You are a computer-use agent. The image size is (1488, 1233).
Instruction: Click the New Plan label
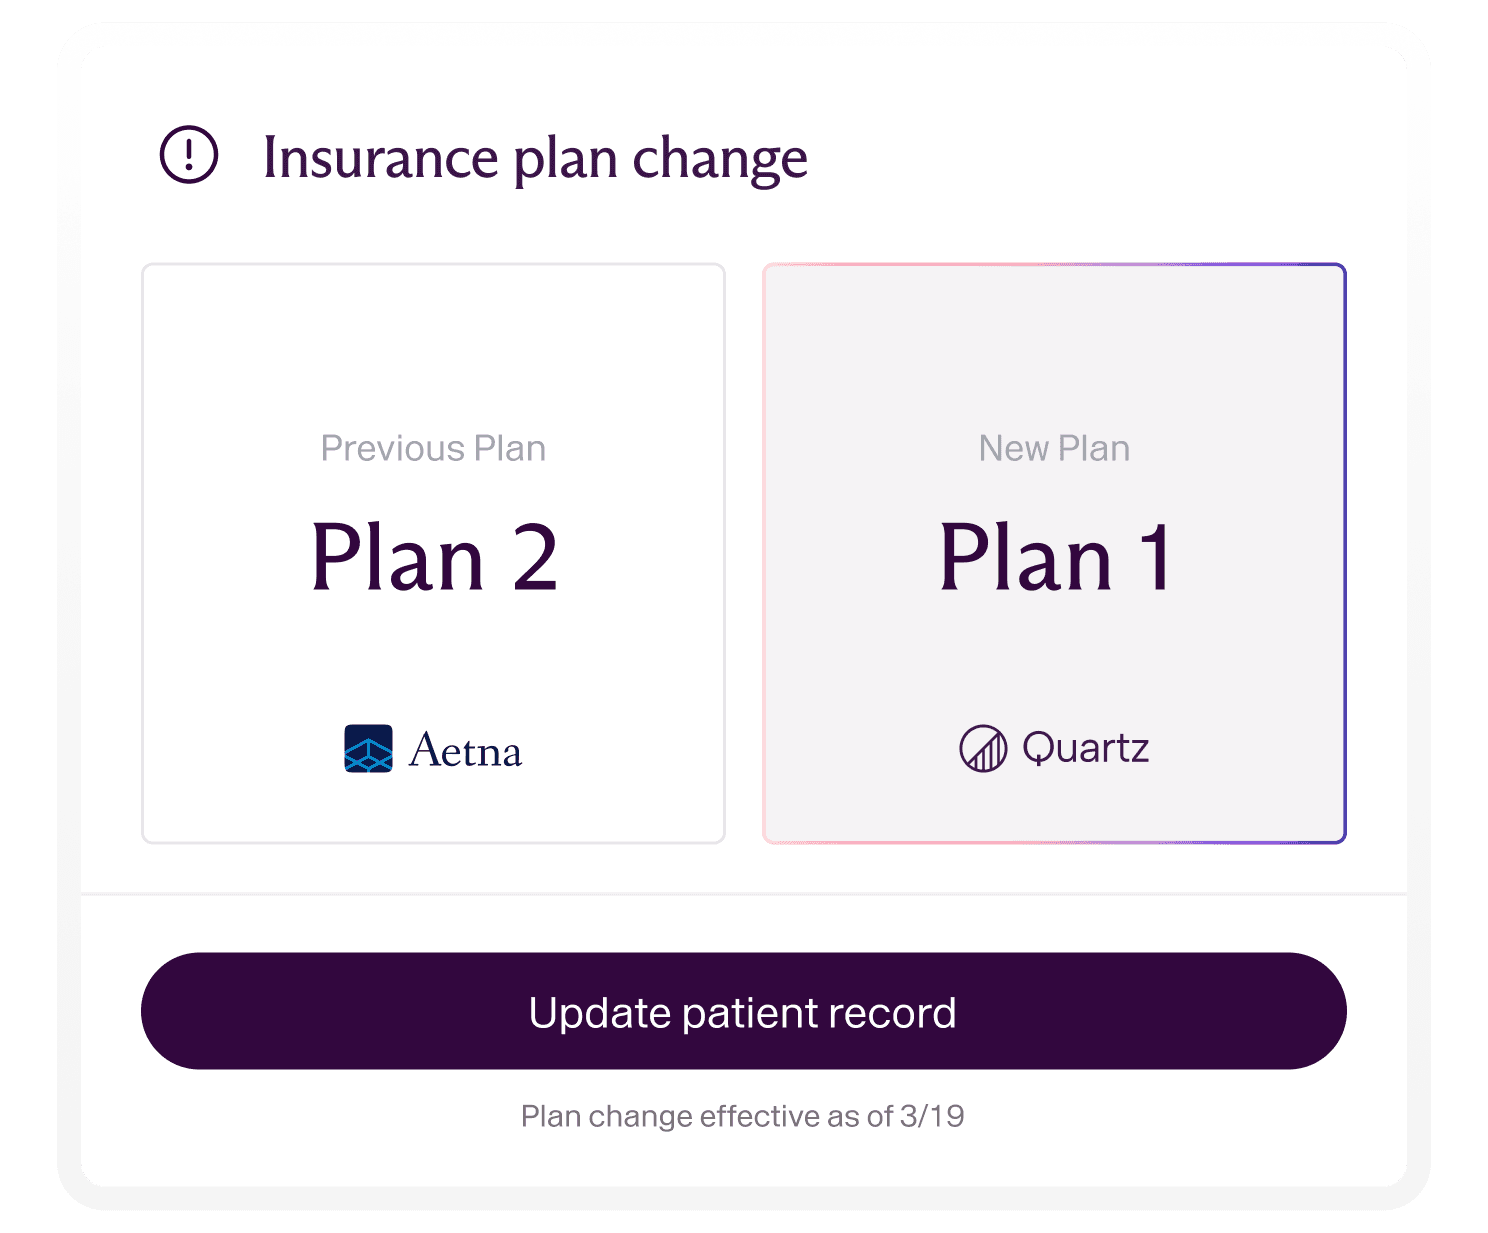tap(1053, 448)
